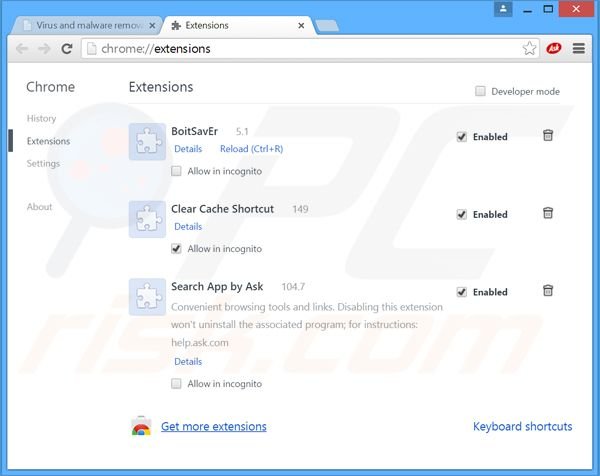Click the user profile icon in title bar
This screenshot has width=600, height=476.
(x=503, y=8)
